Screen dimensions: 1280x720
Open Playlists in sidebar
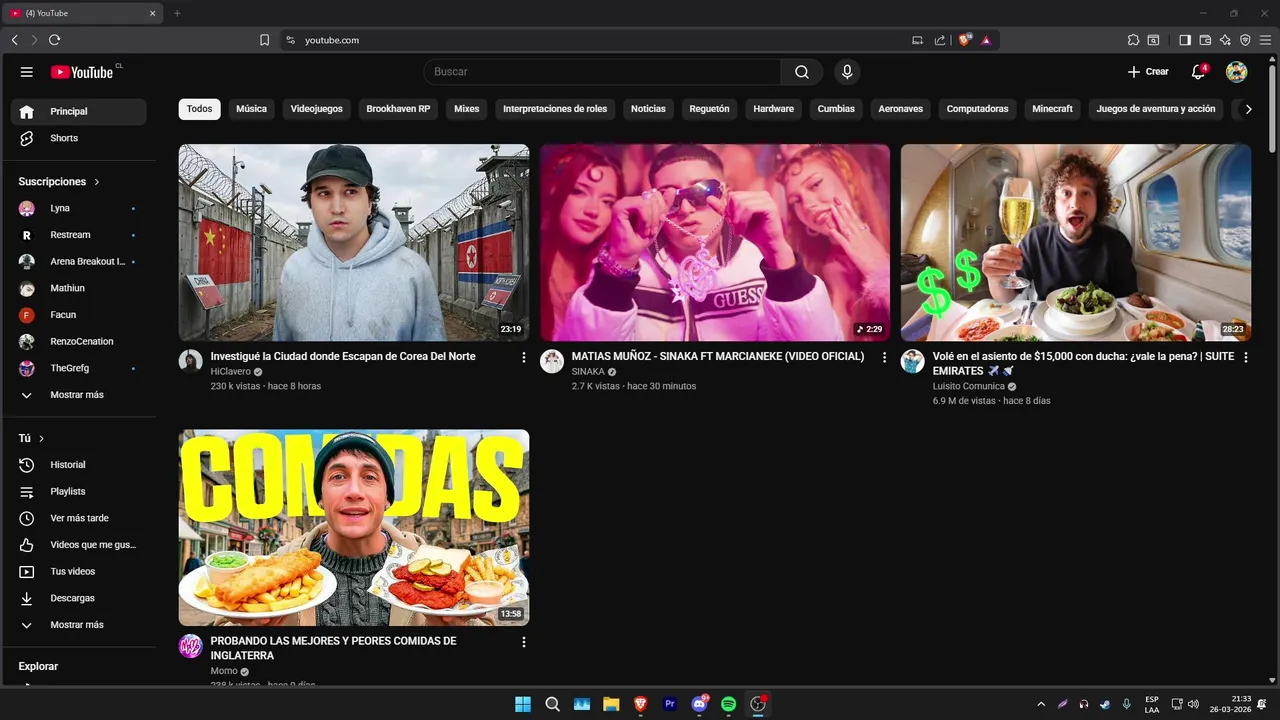point(78,492)
